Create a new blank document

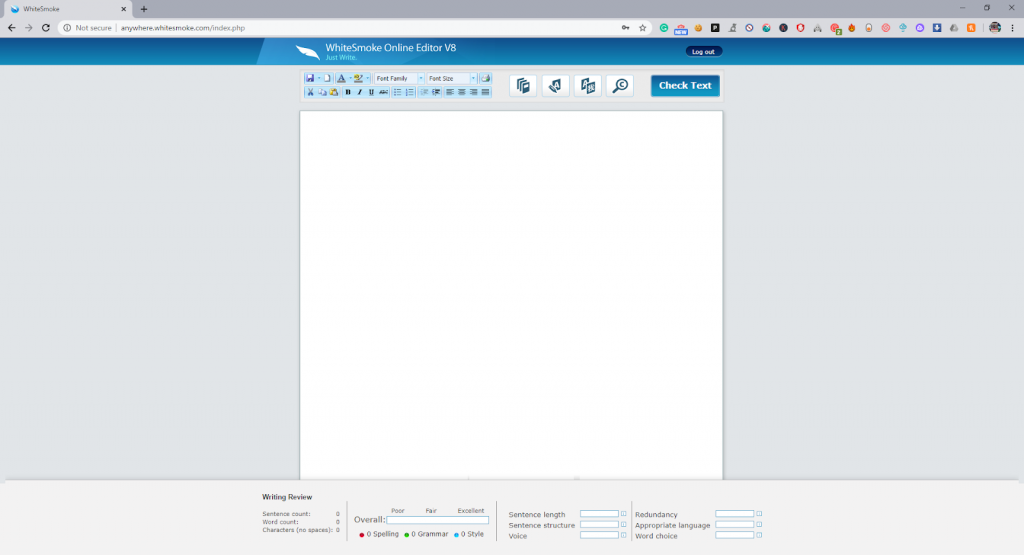click(x=327, y=78)
